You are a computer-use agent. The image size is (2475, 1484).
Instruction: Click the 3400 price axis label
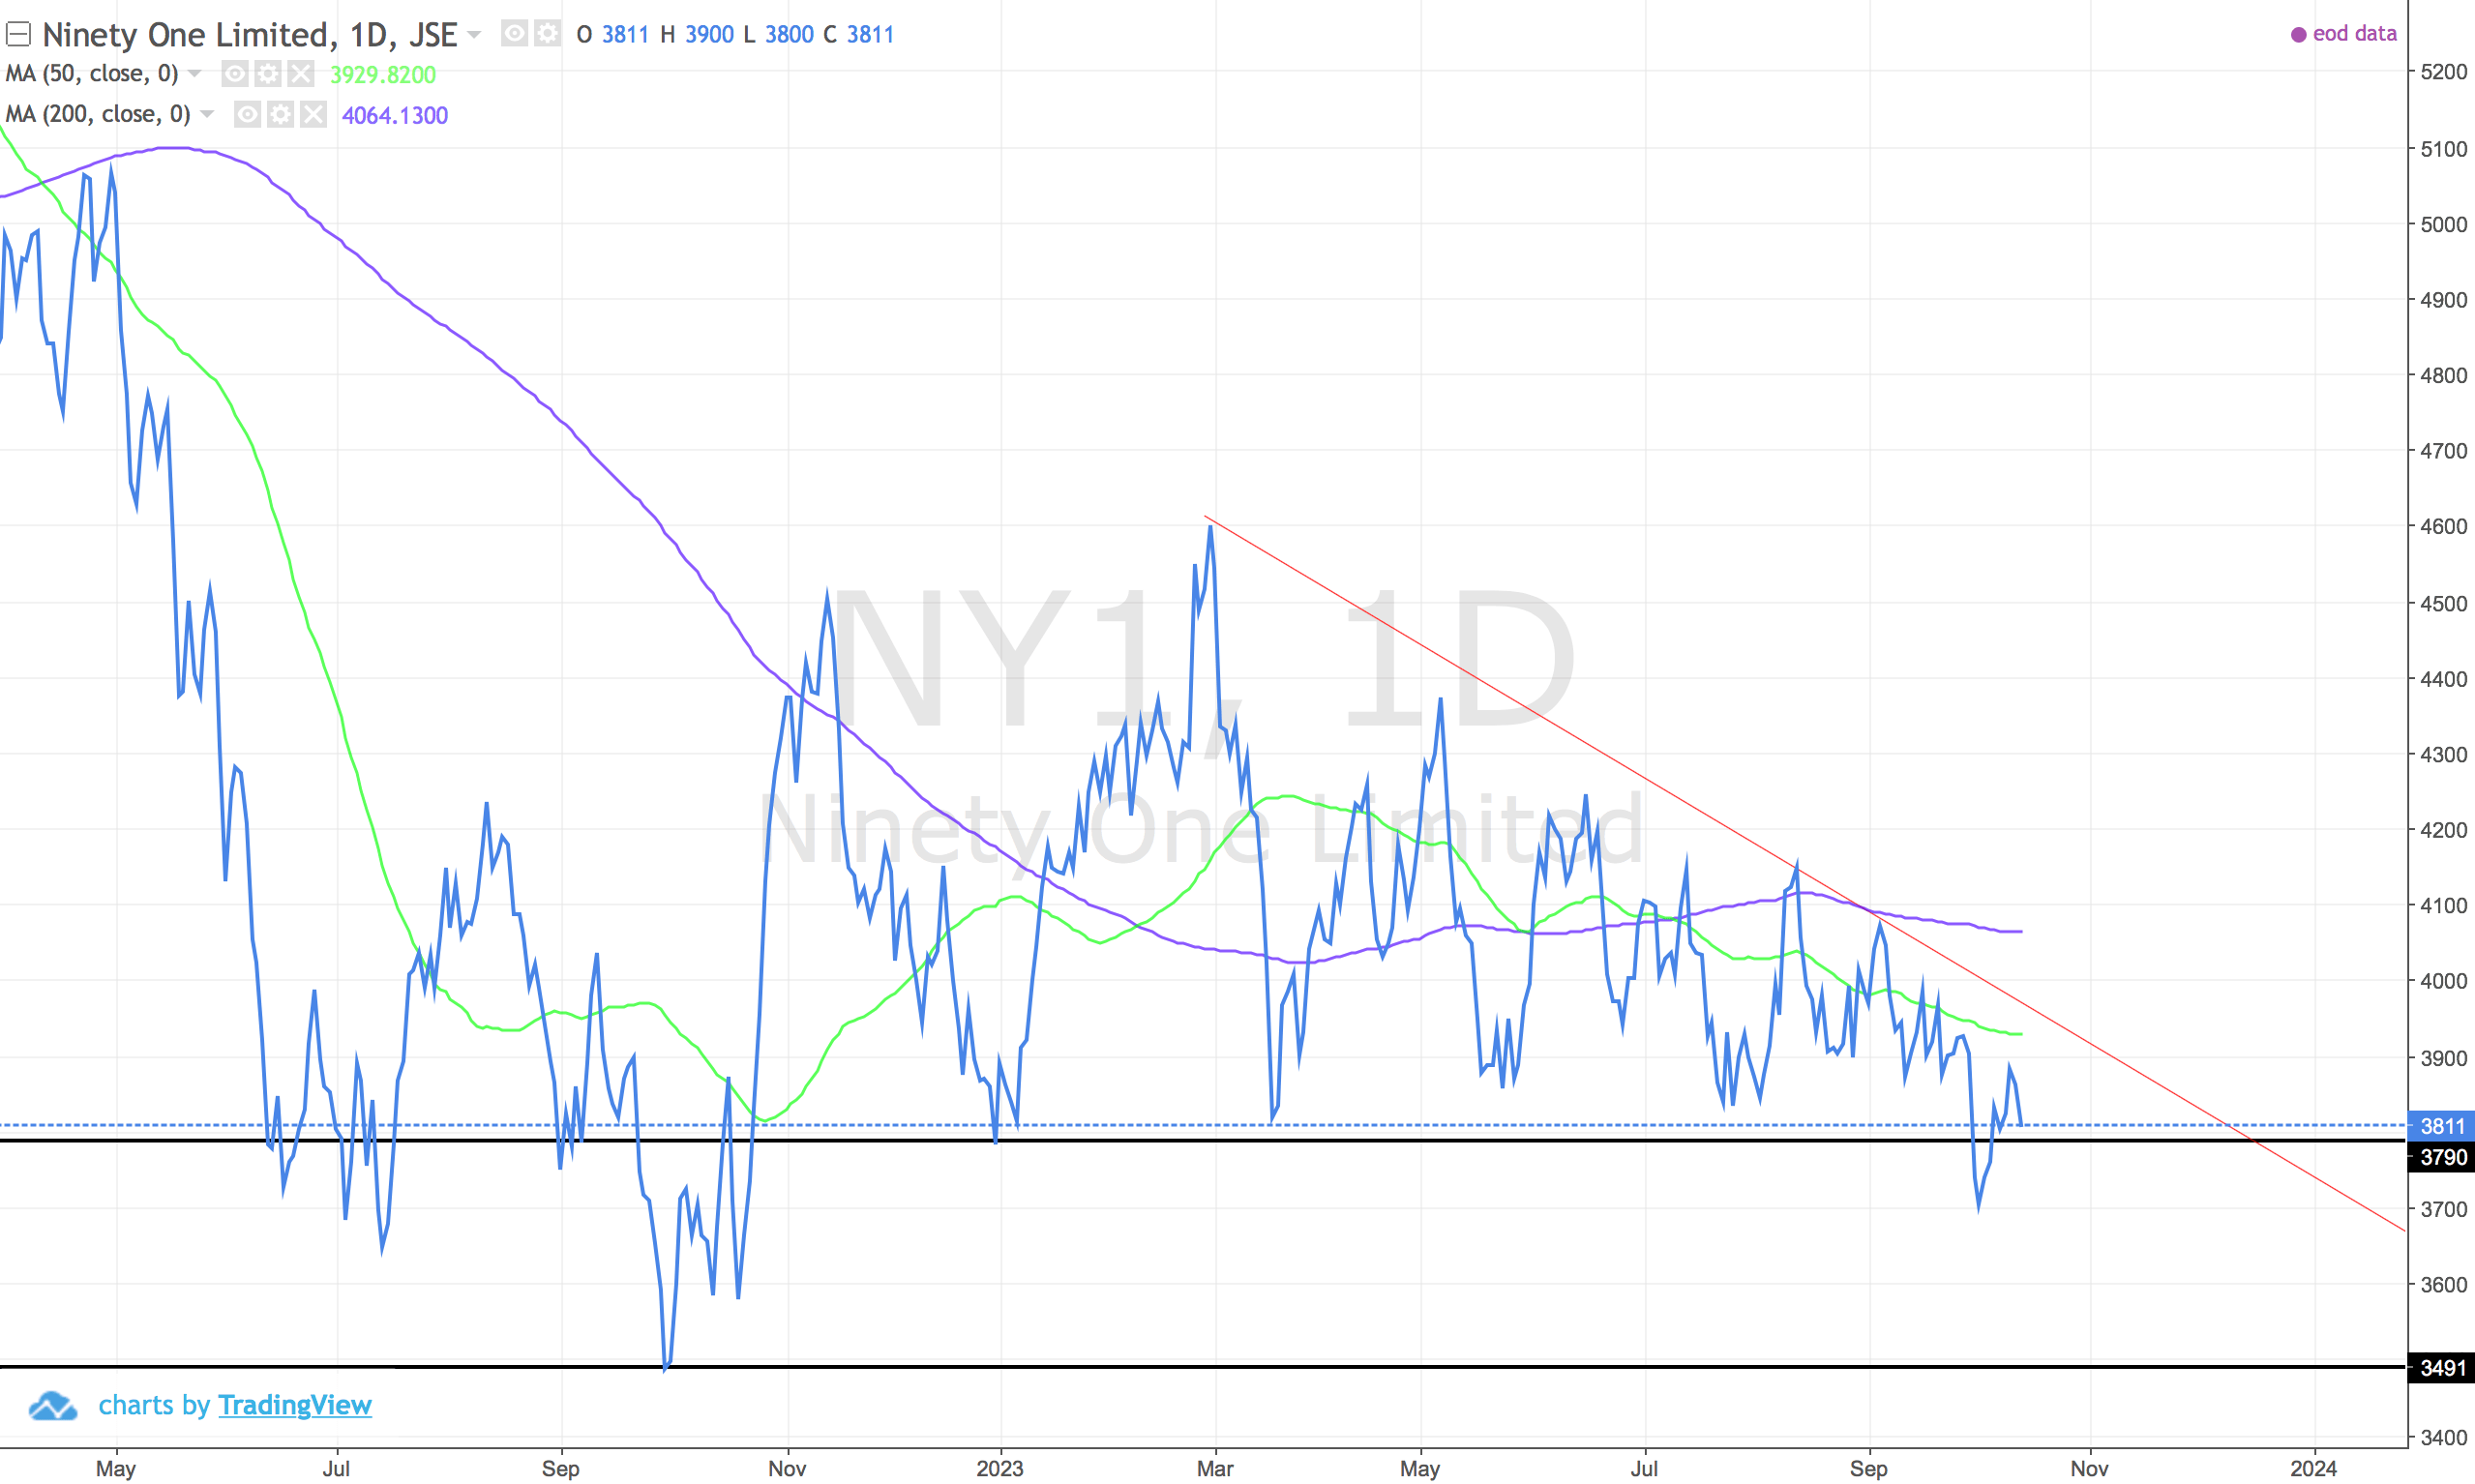[2443, 1438]
